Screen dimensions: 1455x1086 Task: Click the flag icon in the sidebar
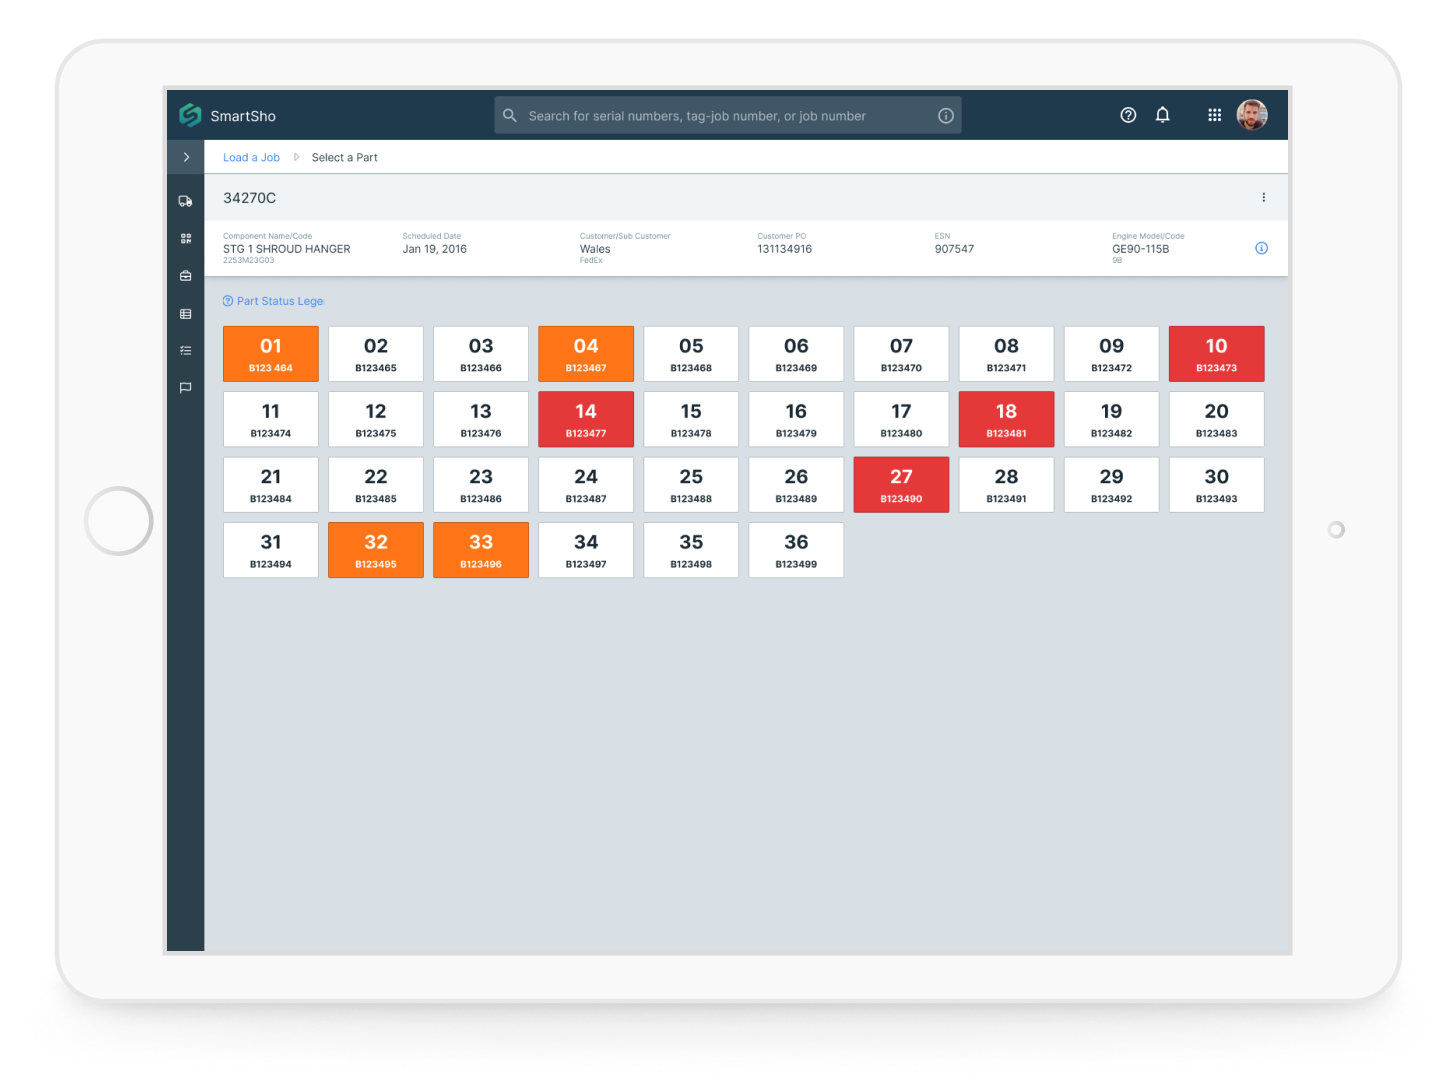coord(185,388)
